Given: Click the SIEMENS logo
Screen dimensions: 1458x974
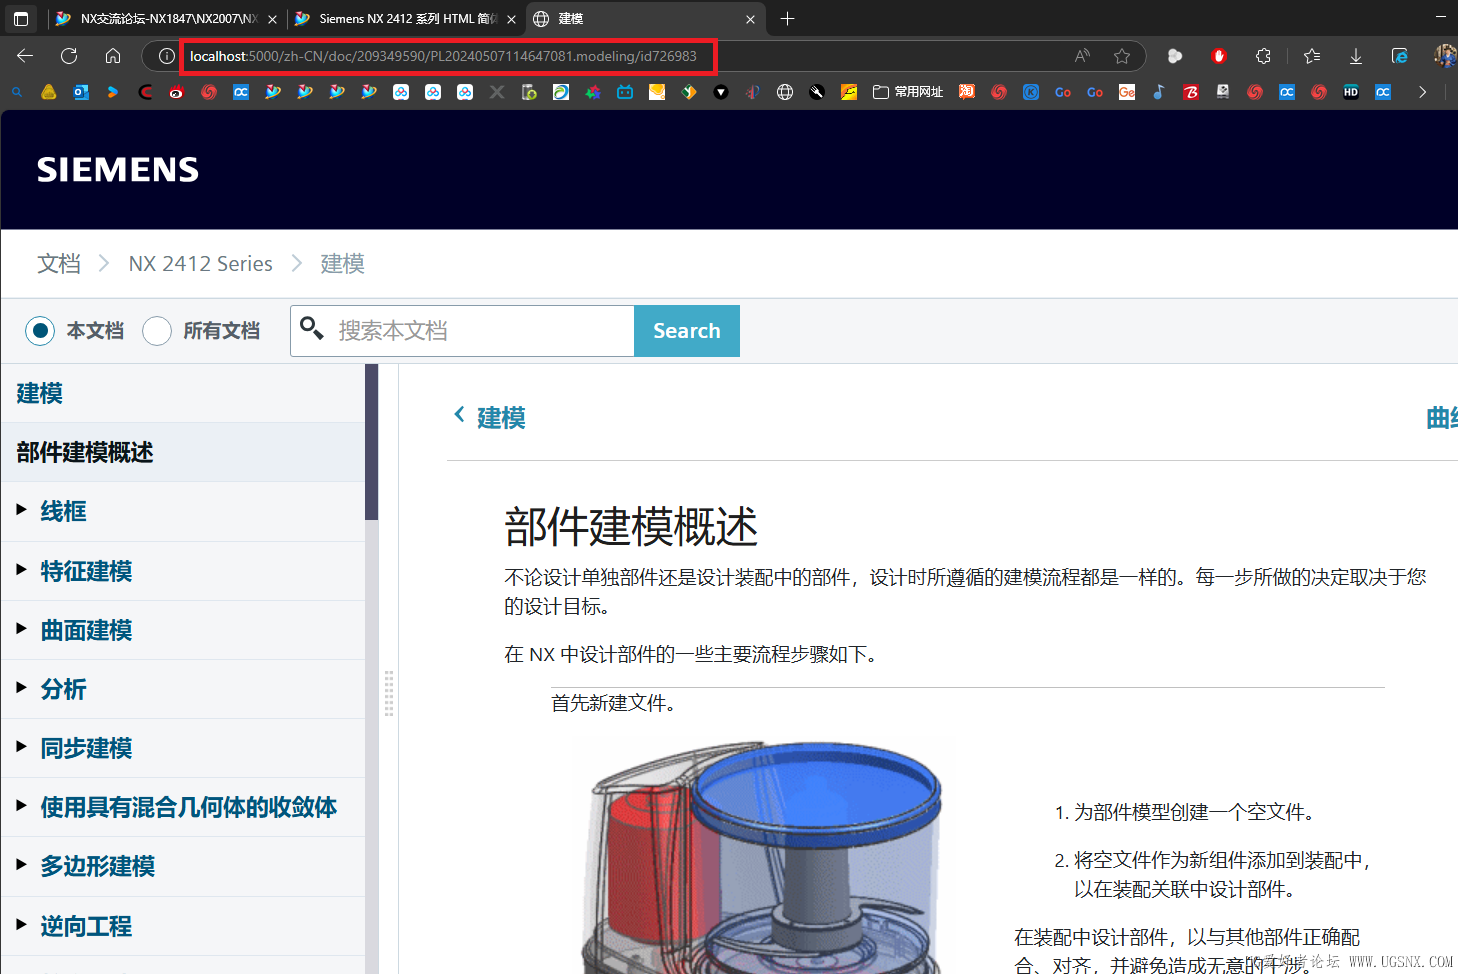Looking at the screenshot, I should click(x=118, y=170).
